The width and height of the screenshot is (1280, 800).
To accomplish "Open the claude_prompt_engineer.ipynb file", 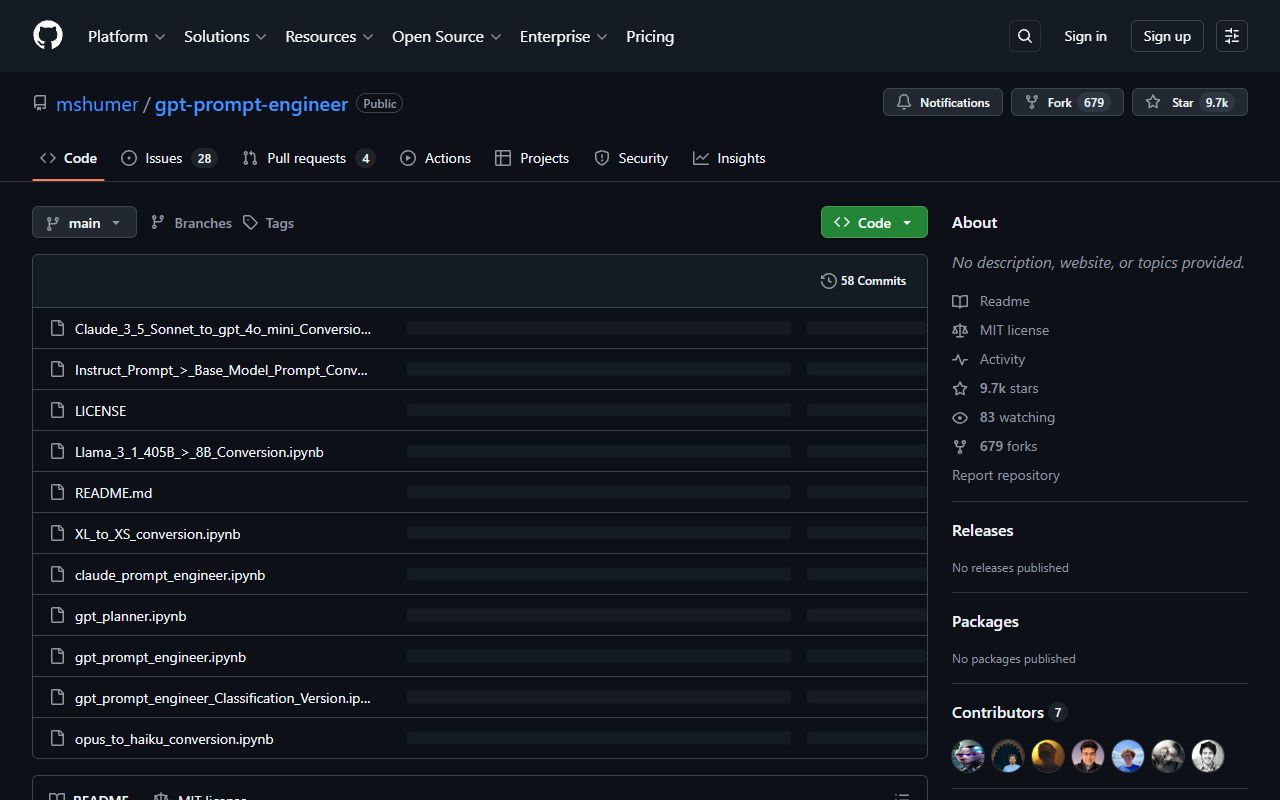I will (170, 575).
